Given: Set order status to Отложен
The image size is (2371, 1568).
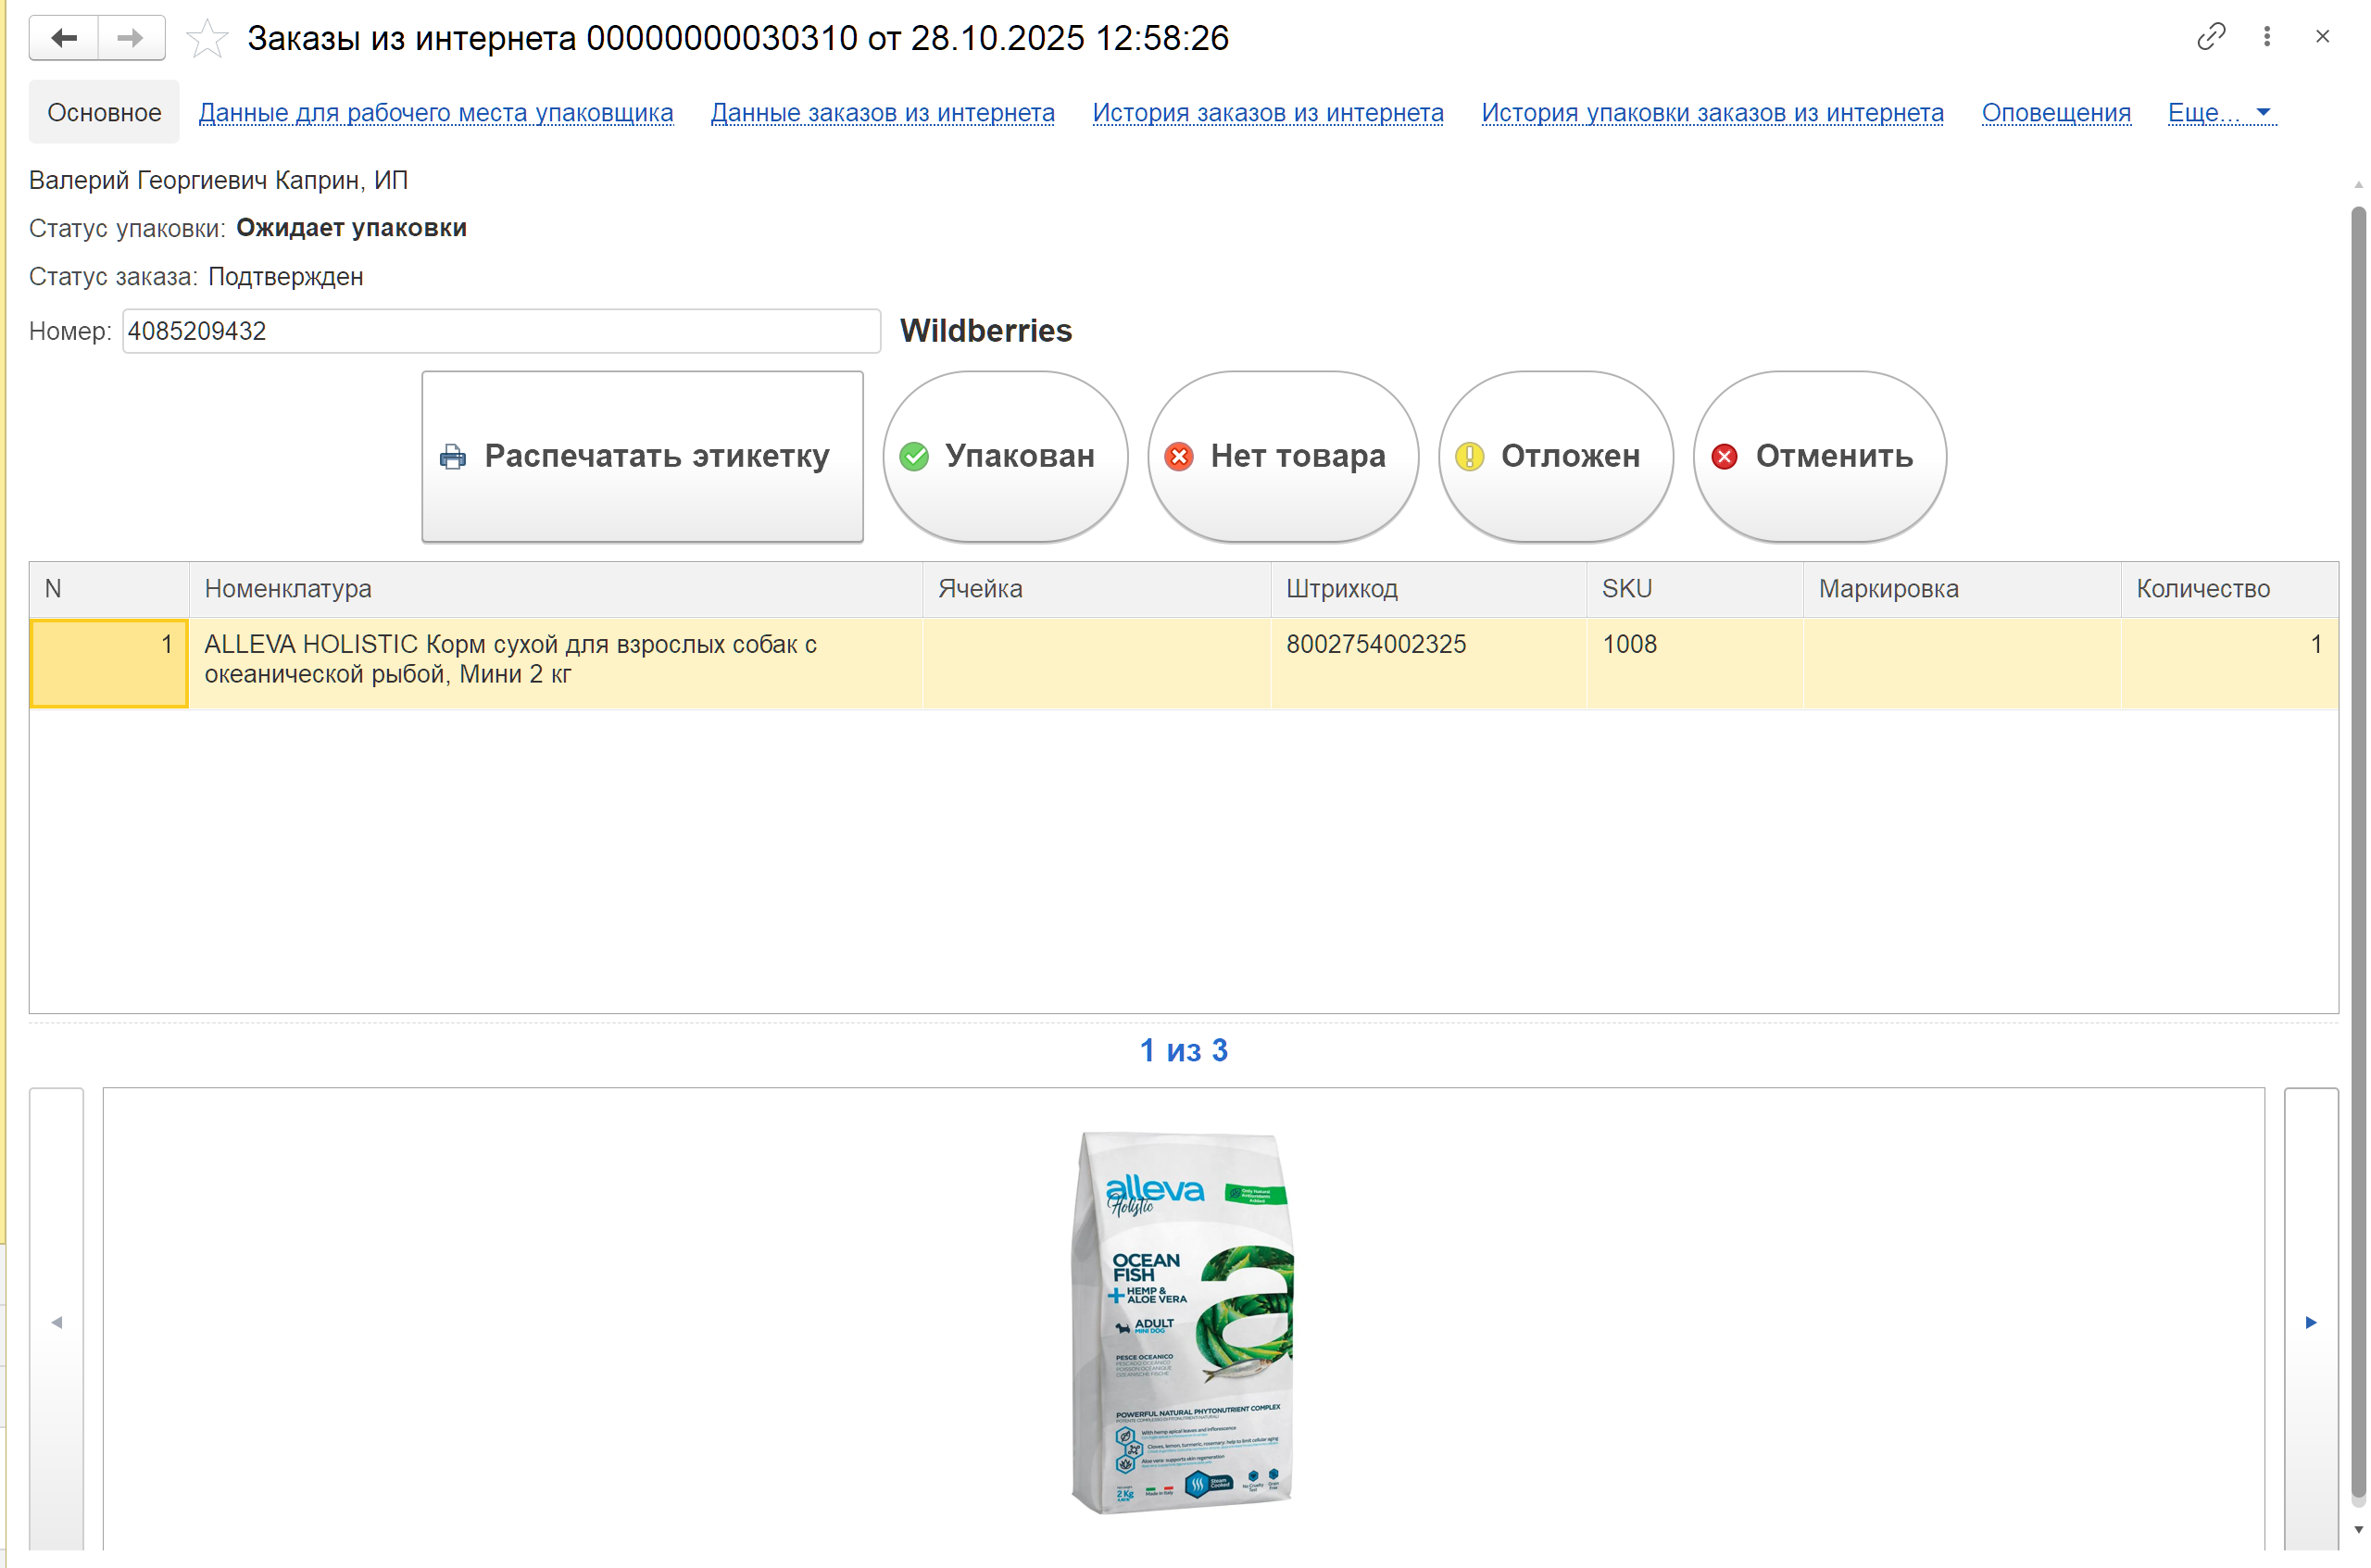Looking at the screenshot, I should click(1555, 456).
